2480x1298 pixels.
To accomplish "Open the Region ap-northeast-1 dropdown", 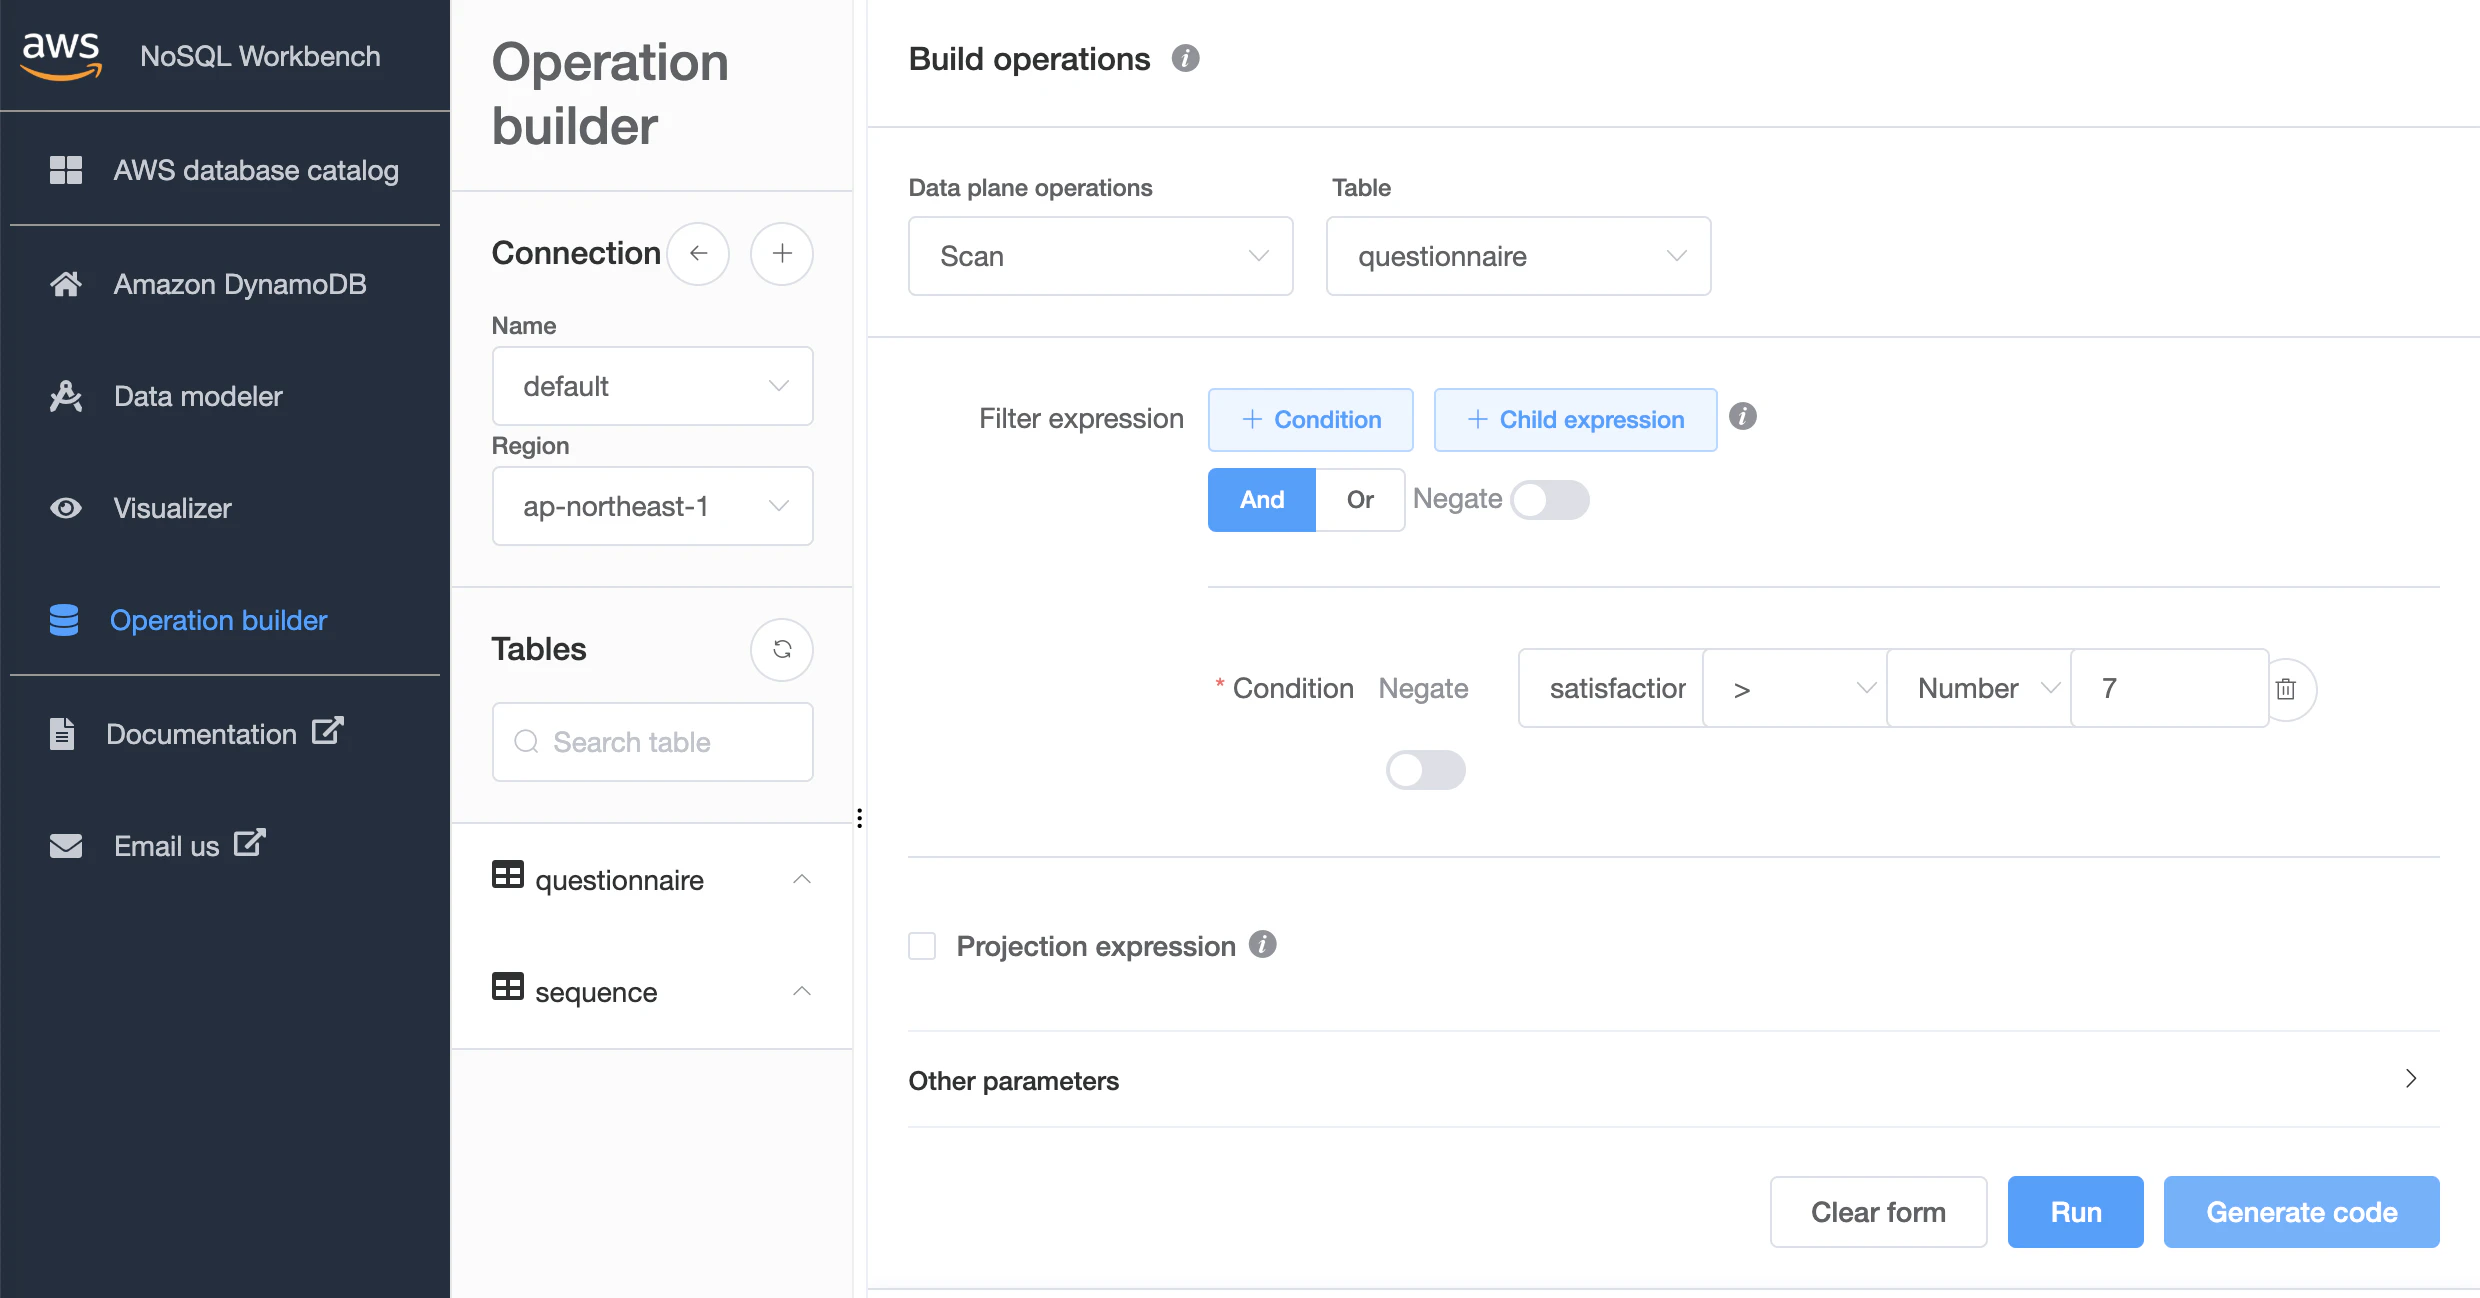I will pyautogui.click(x=652, y=506).
